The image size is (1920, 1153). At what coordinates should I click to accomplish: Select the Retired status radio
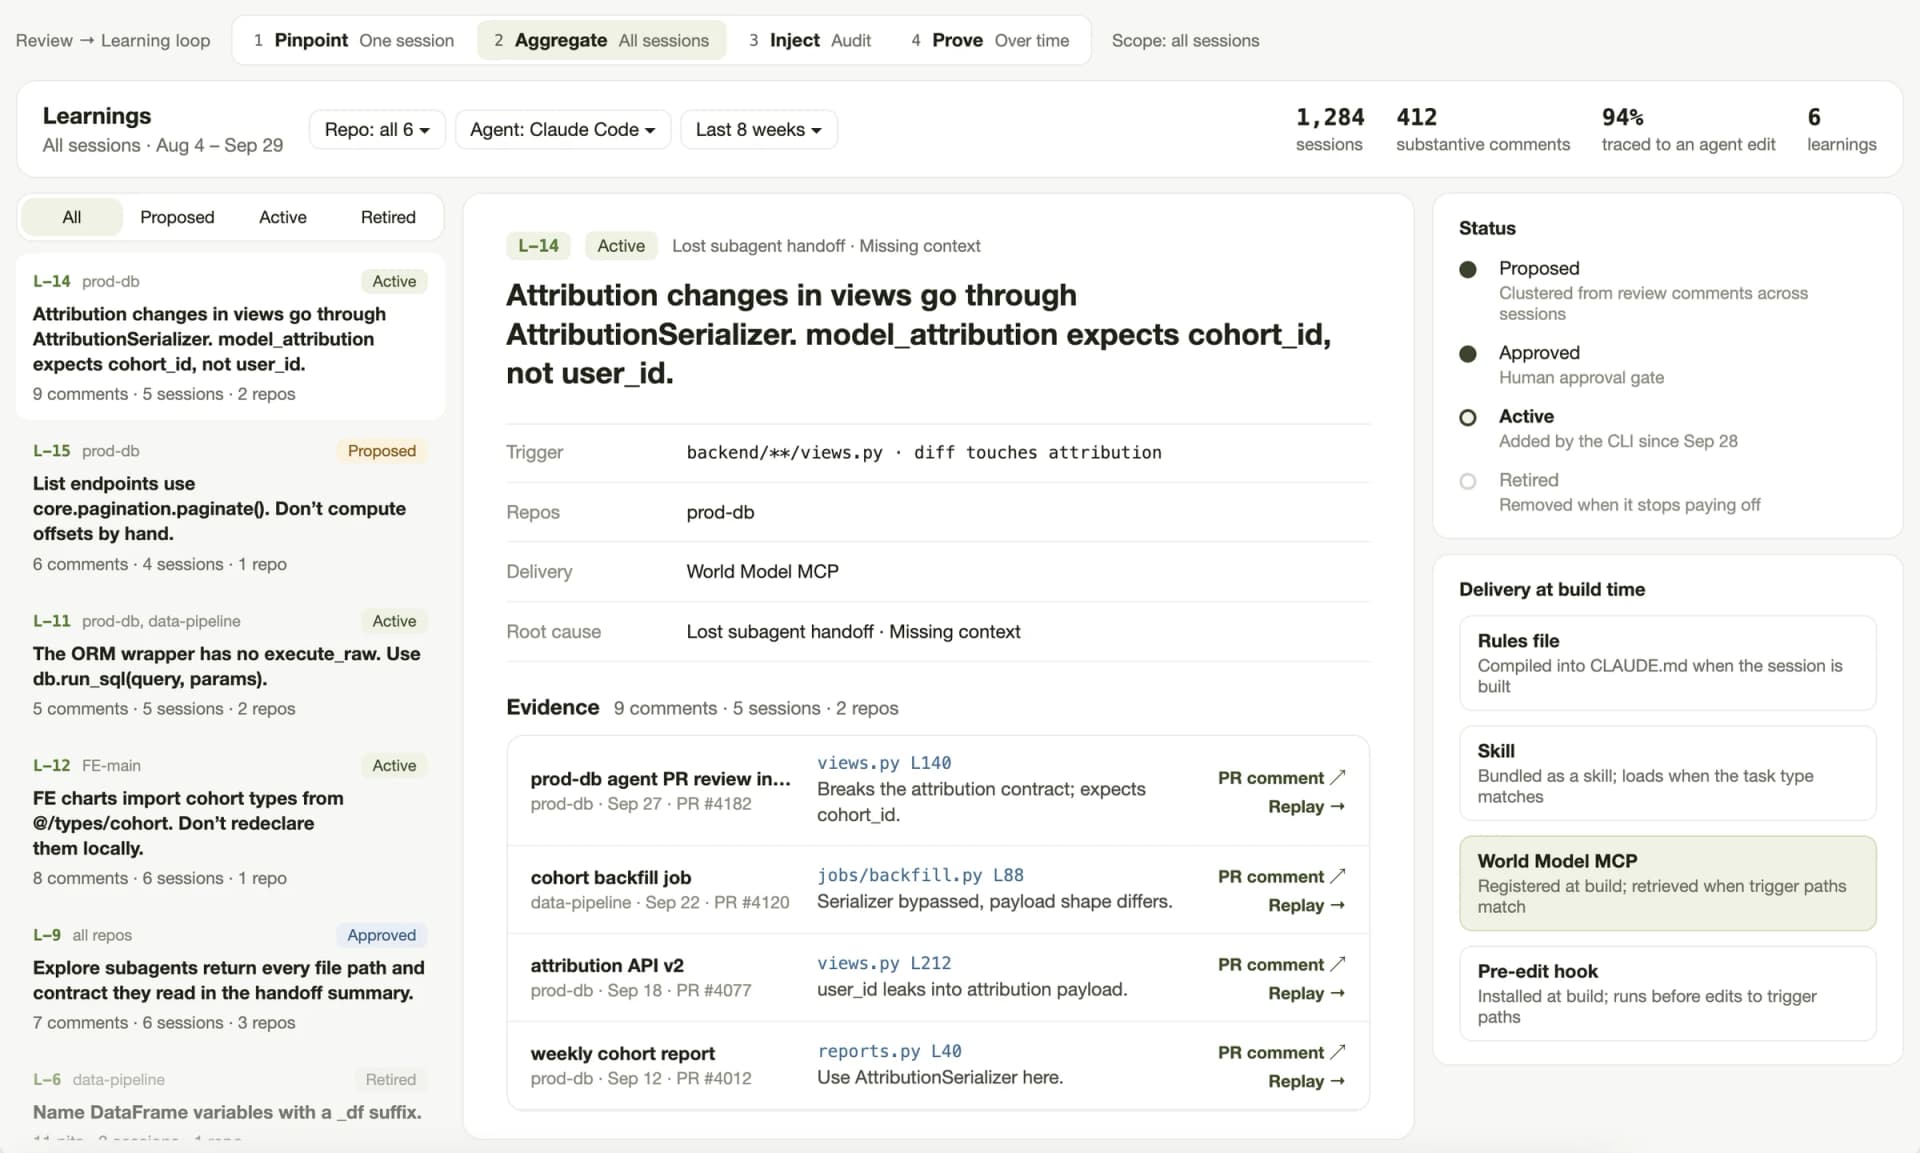point(1468,481)
